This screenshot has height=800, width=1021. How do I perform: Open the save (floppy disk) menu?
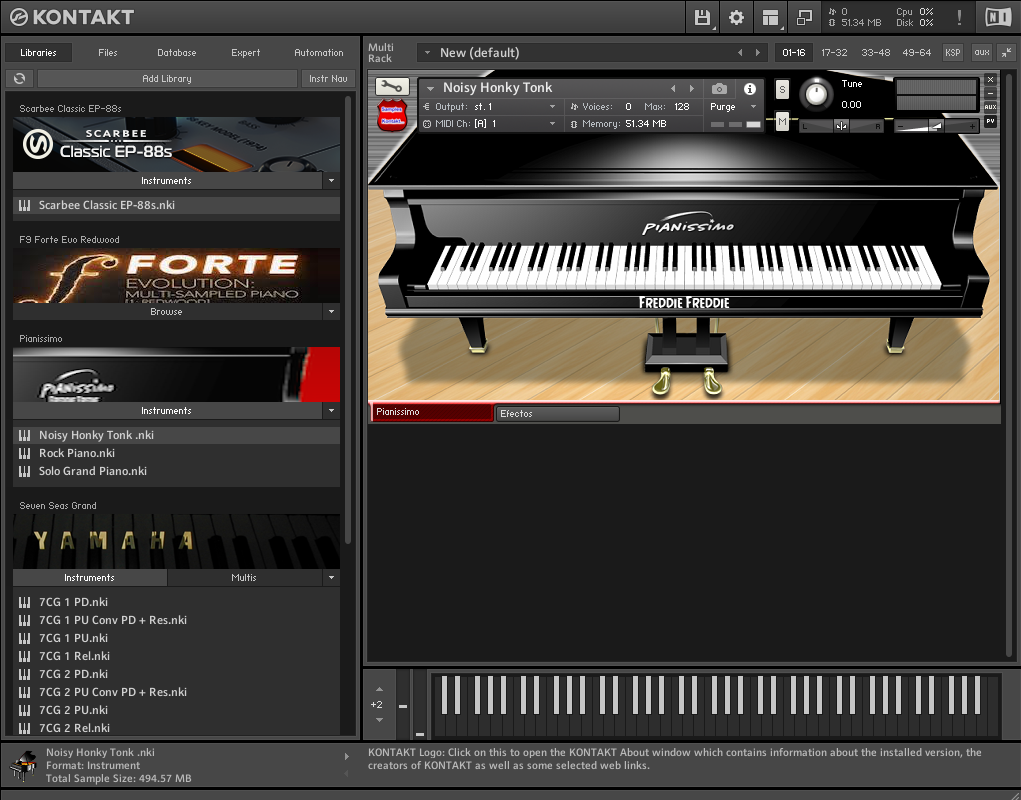point(702,18)
